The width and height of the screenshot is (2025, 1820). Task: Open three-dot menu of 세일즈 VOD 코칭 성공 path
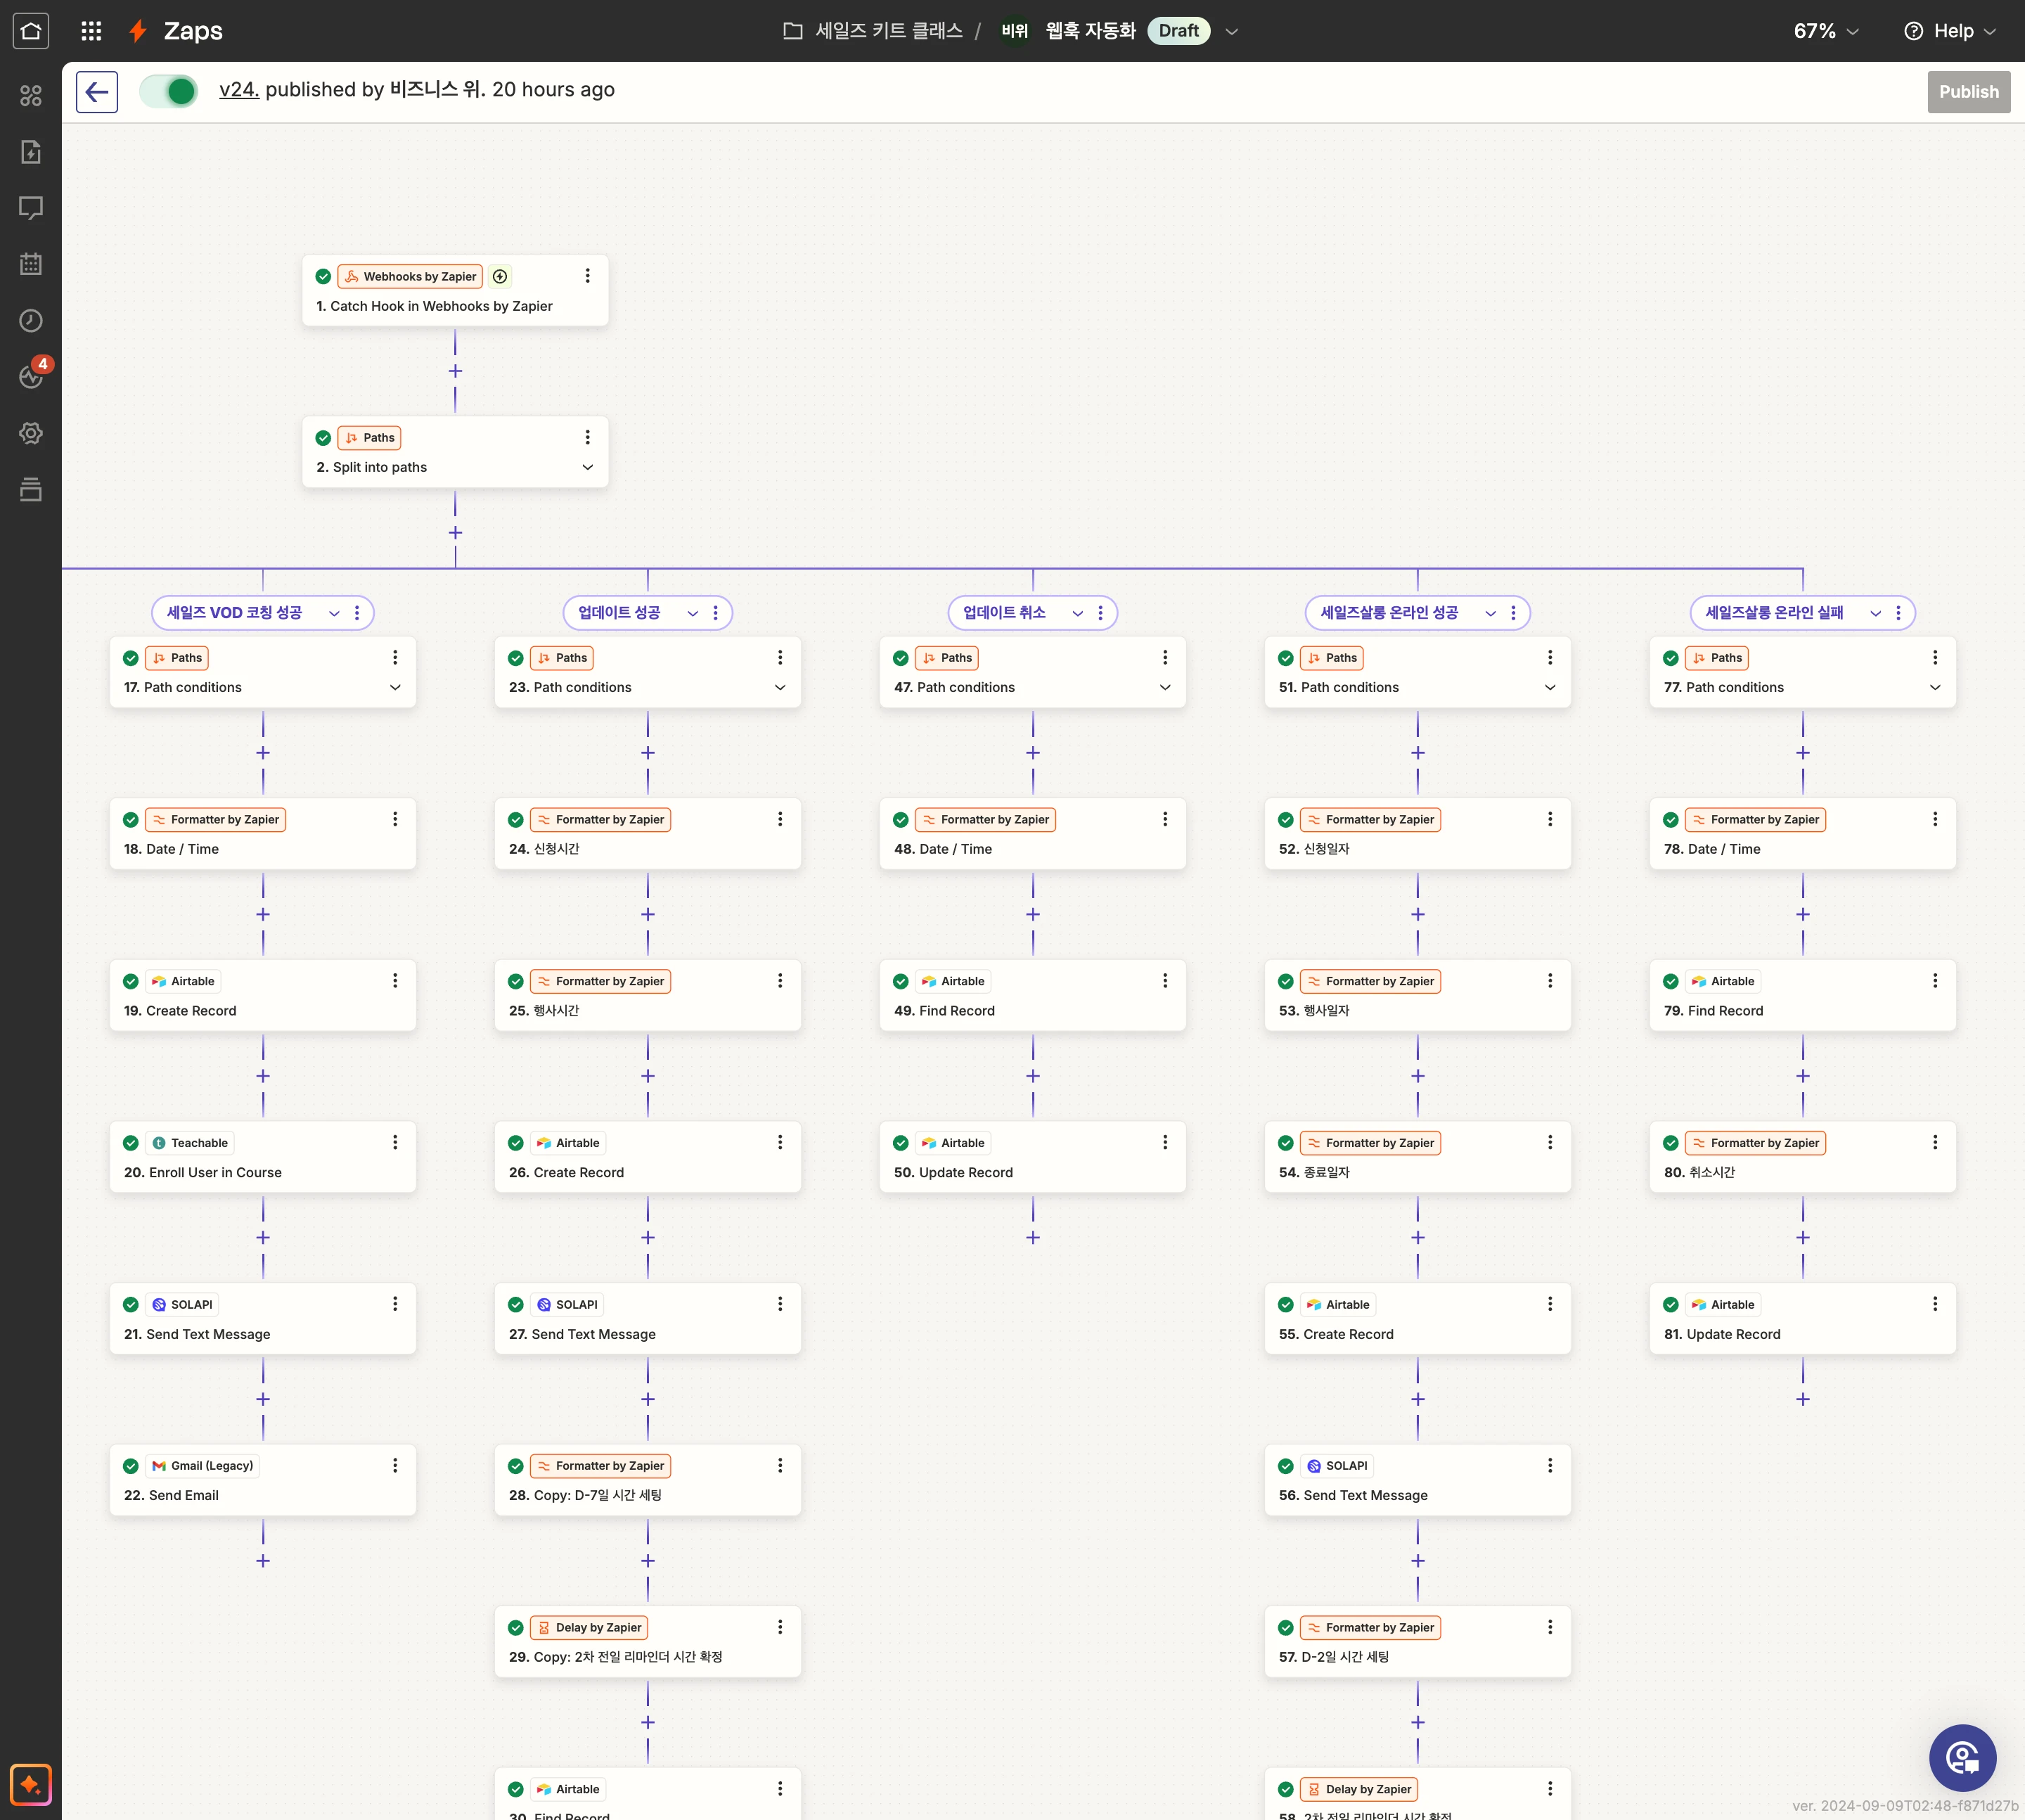357,613
